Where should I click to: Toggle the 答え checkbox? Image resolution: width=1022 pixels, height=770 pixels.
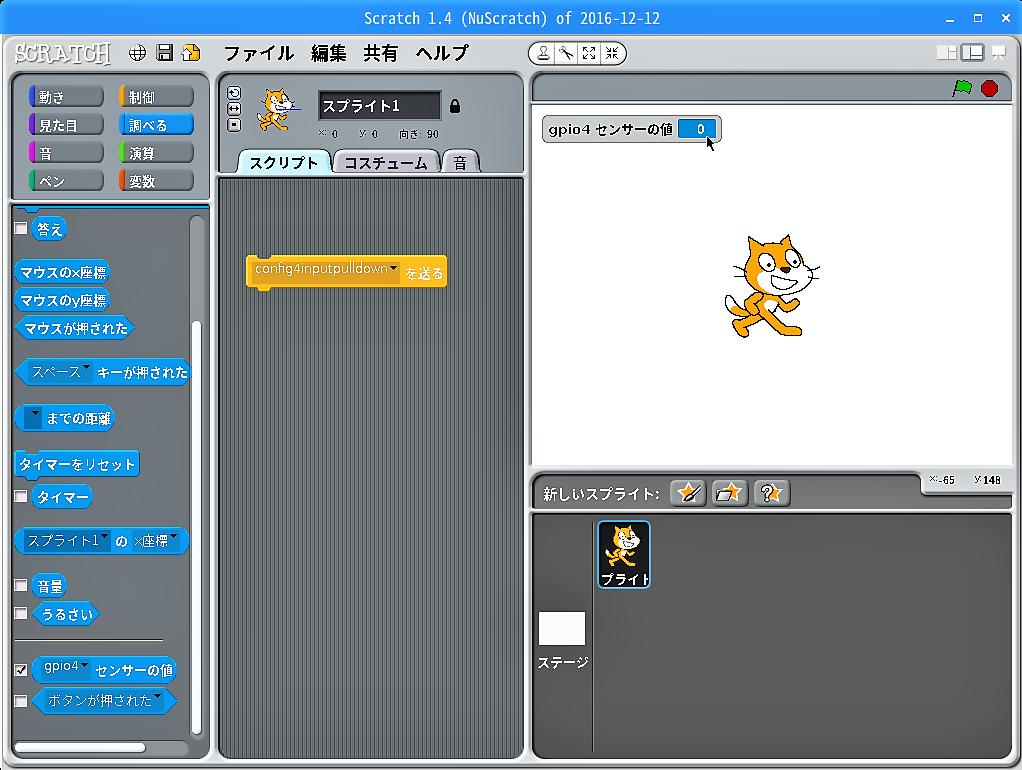click(x=21, y=228)
